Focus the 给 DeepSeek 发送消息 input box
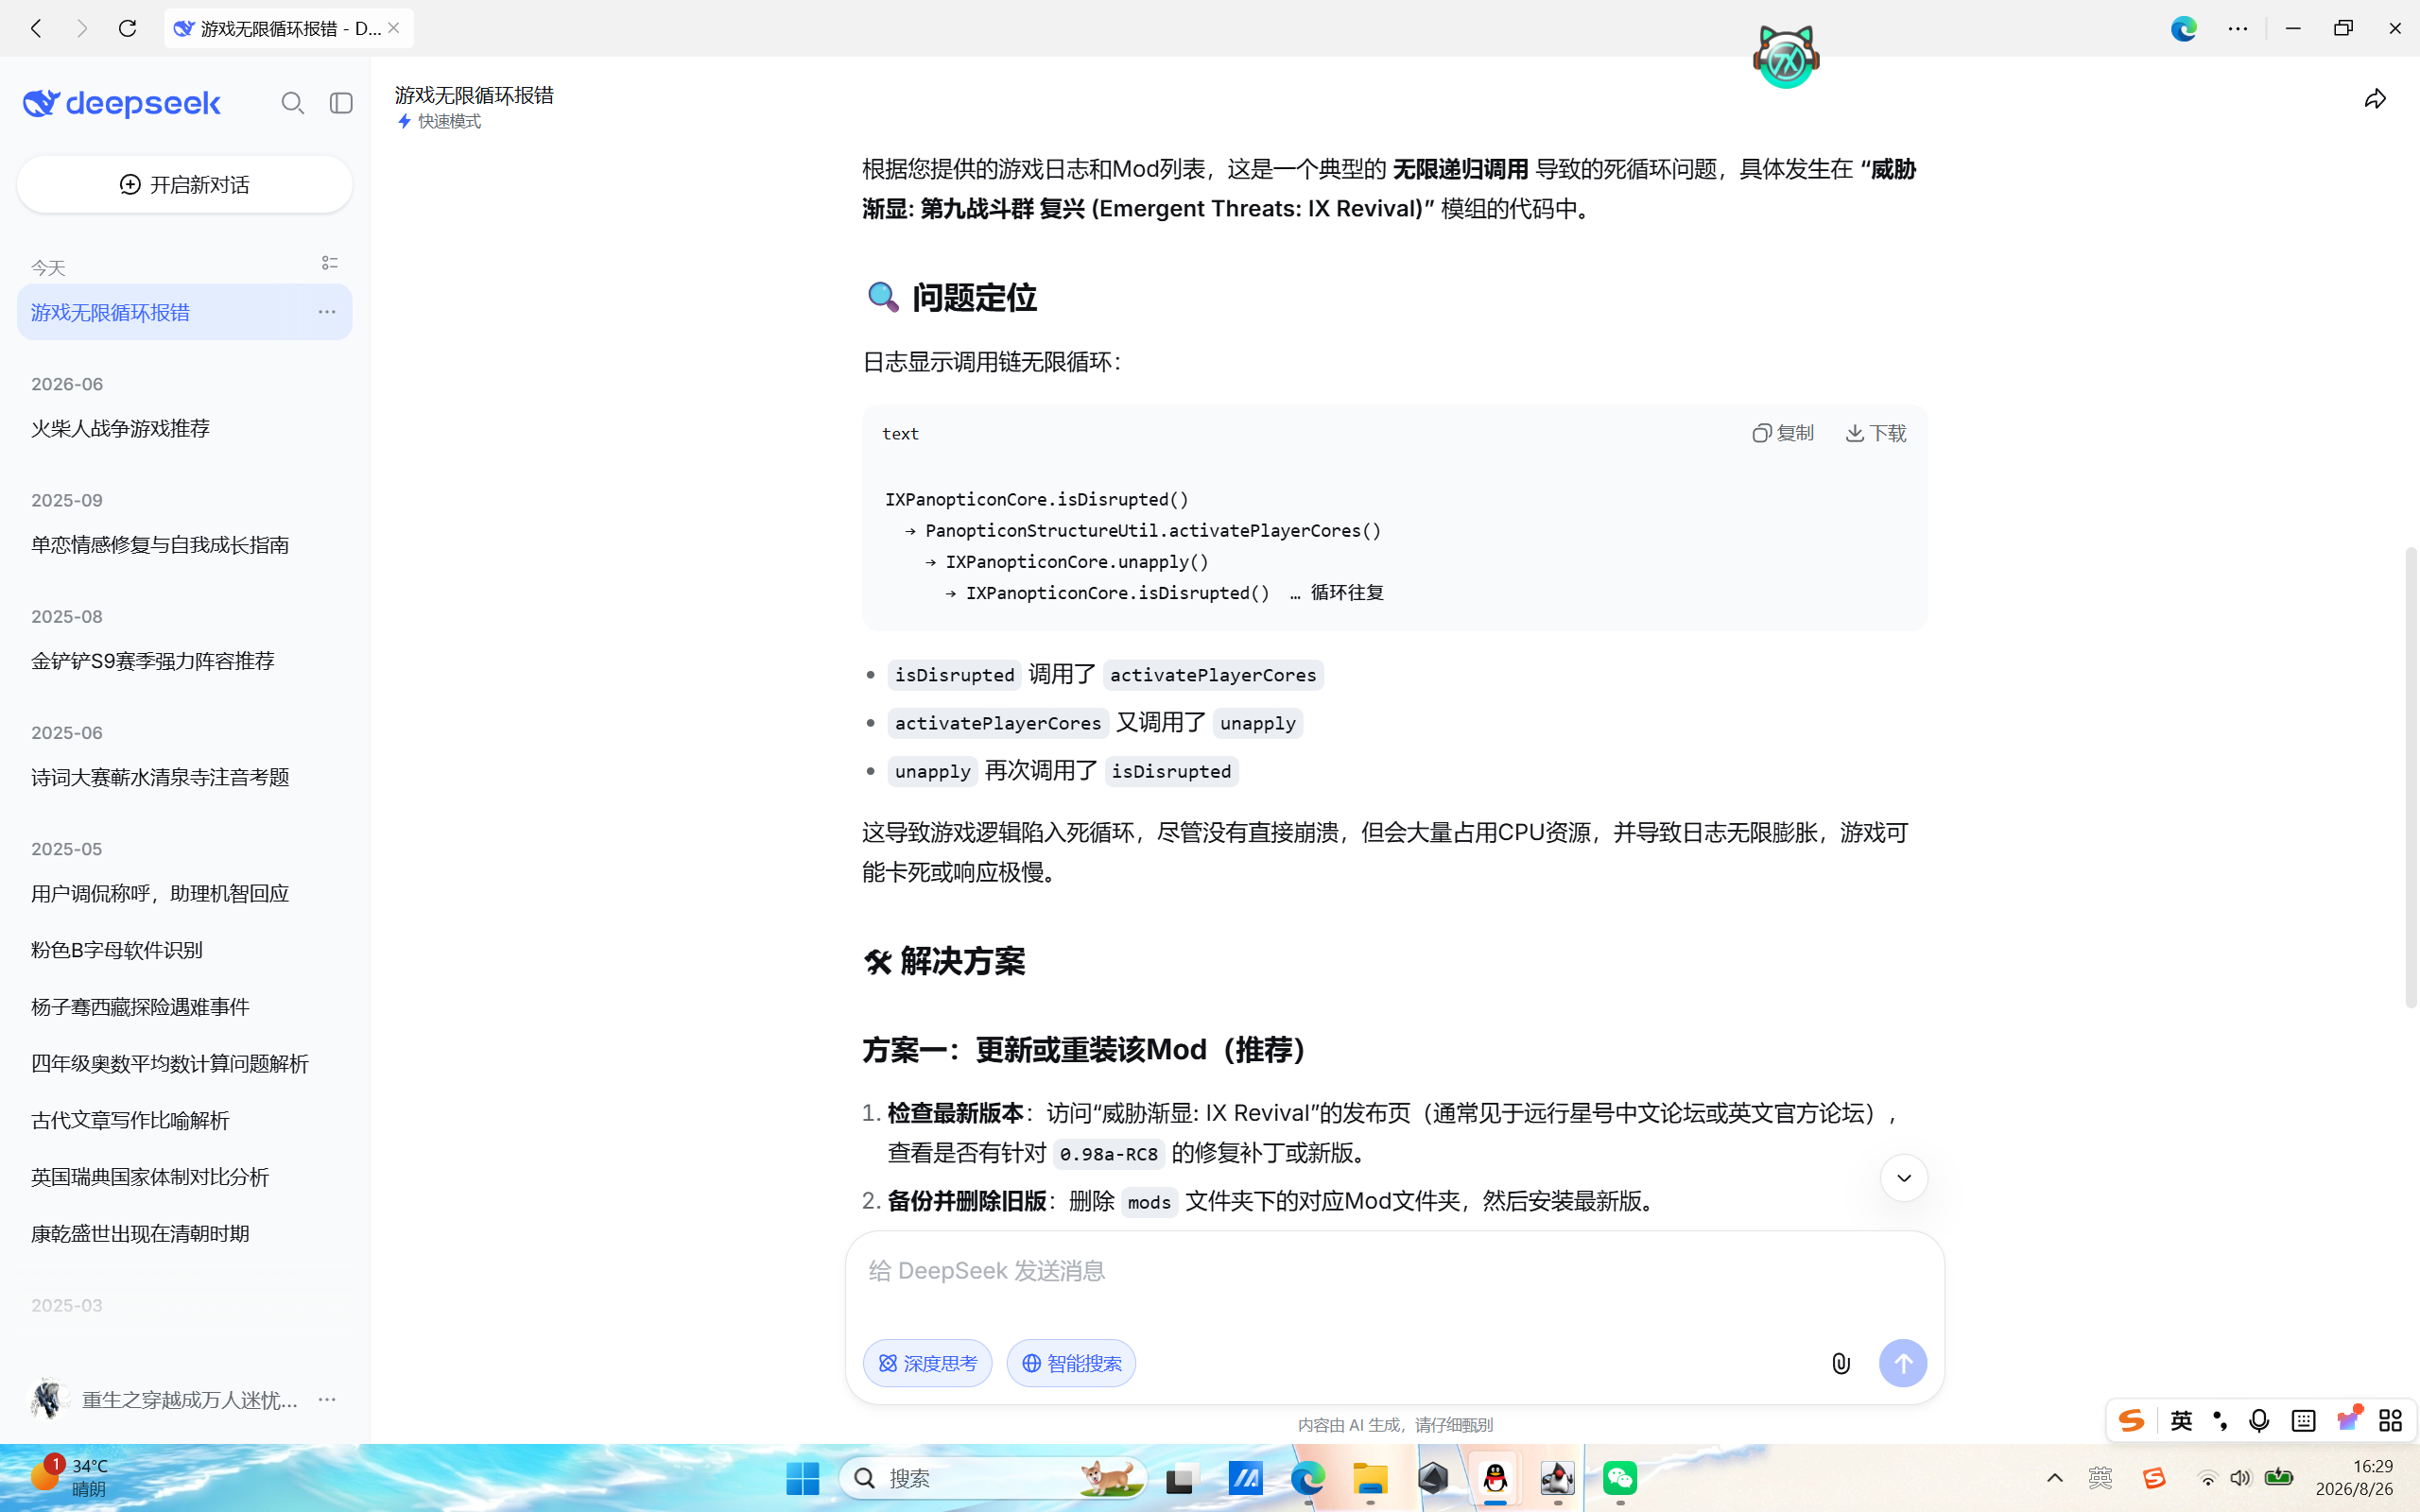 (1394, 1271)
